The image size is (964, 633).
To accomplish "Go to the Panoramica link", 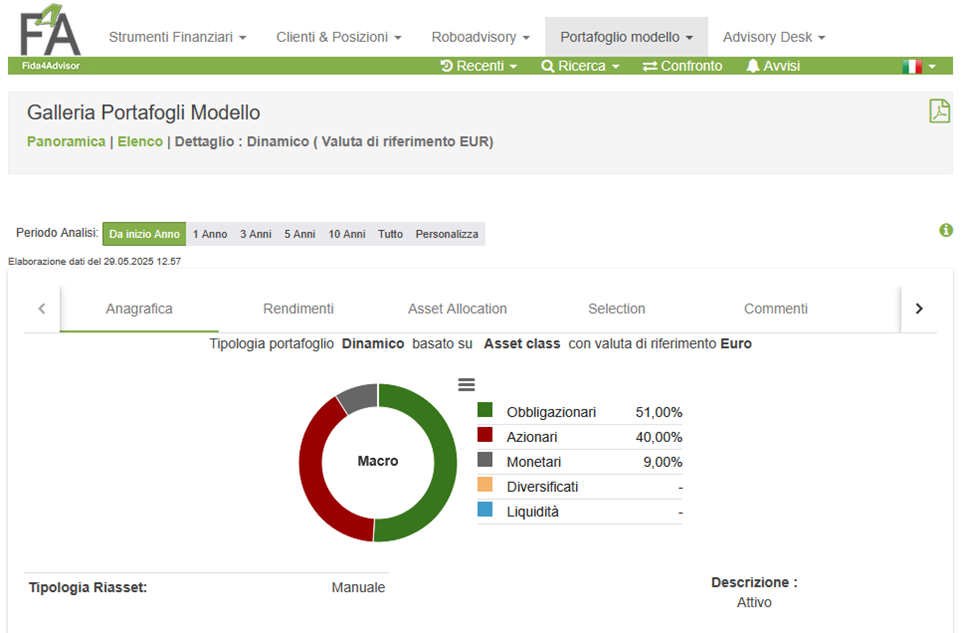I will 66,141.
